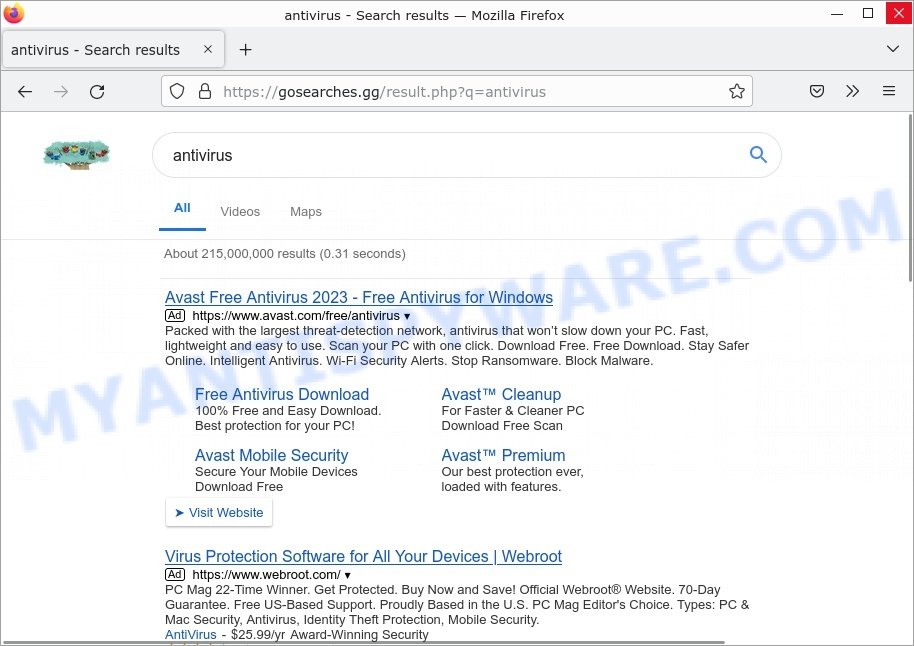Select the All results tab

[x=182, y=208]
